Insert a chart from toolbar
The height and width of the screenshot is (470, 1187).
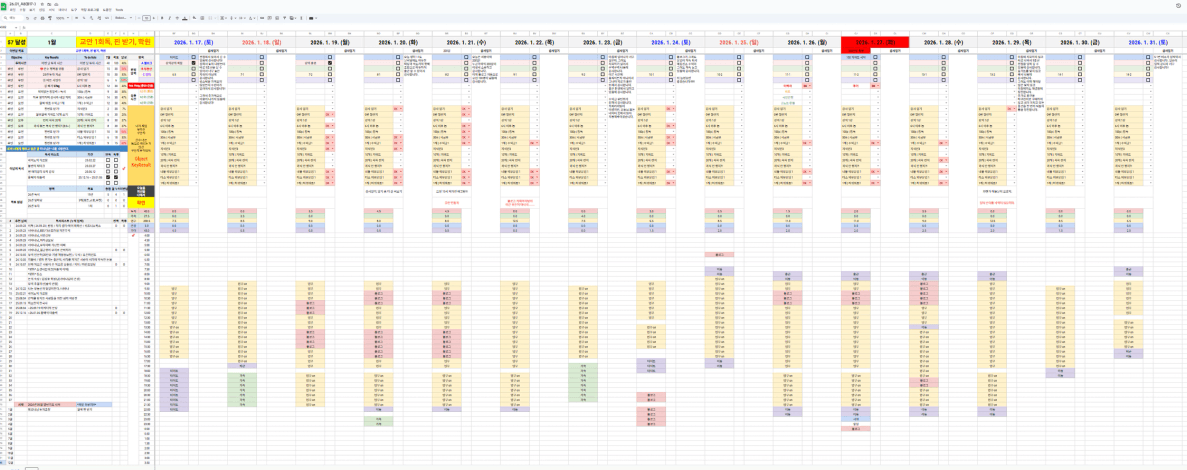[277, 18]
